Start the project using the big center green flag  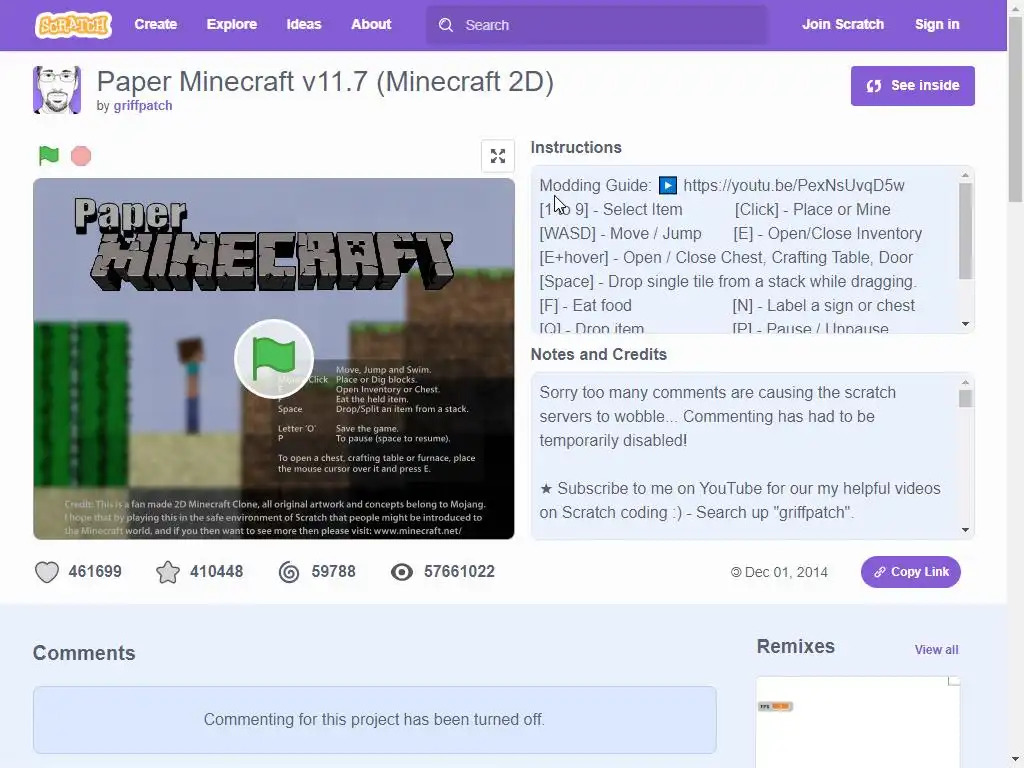click(274, 359)
